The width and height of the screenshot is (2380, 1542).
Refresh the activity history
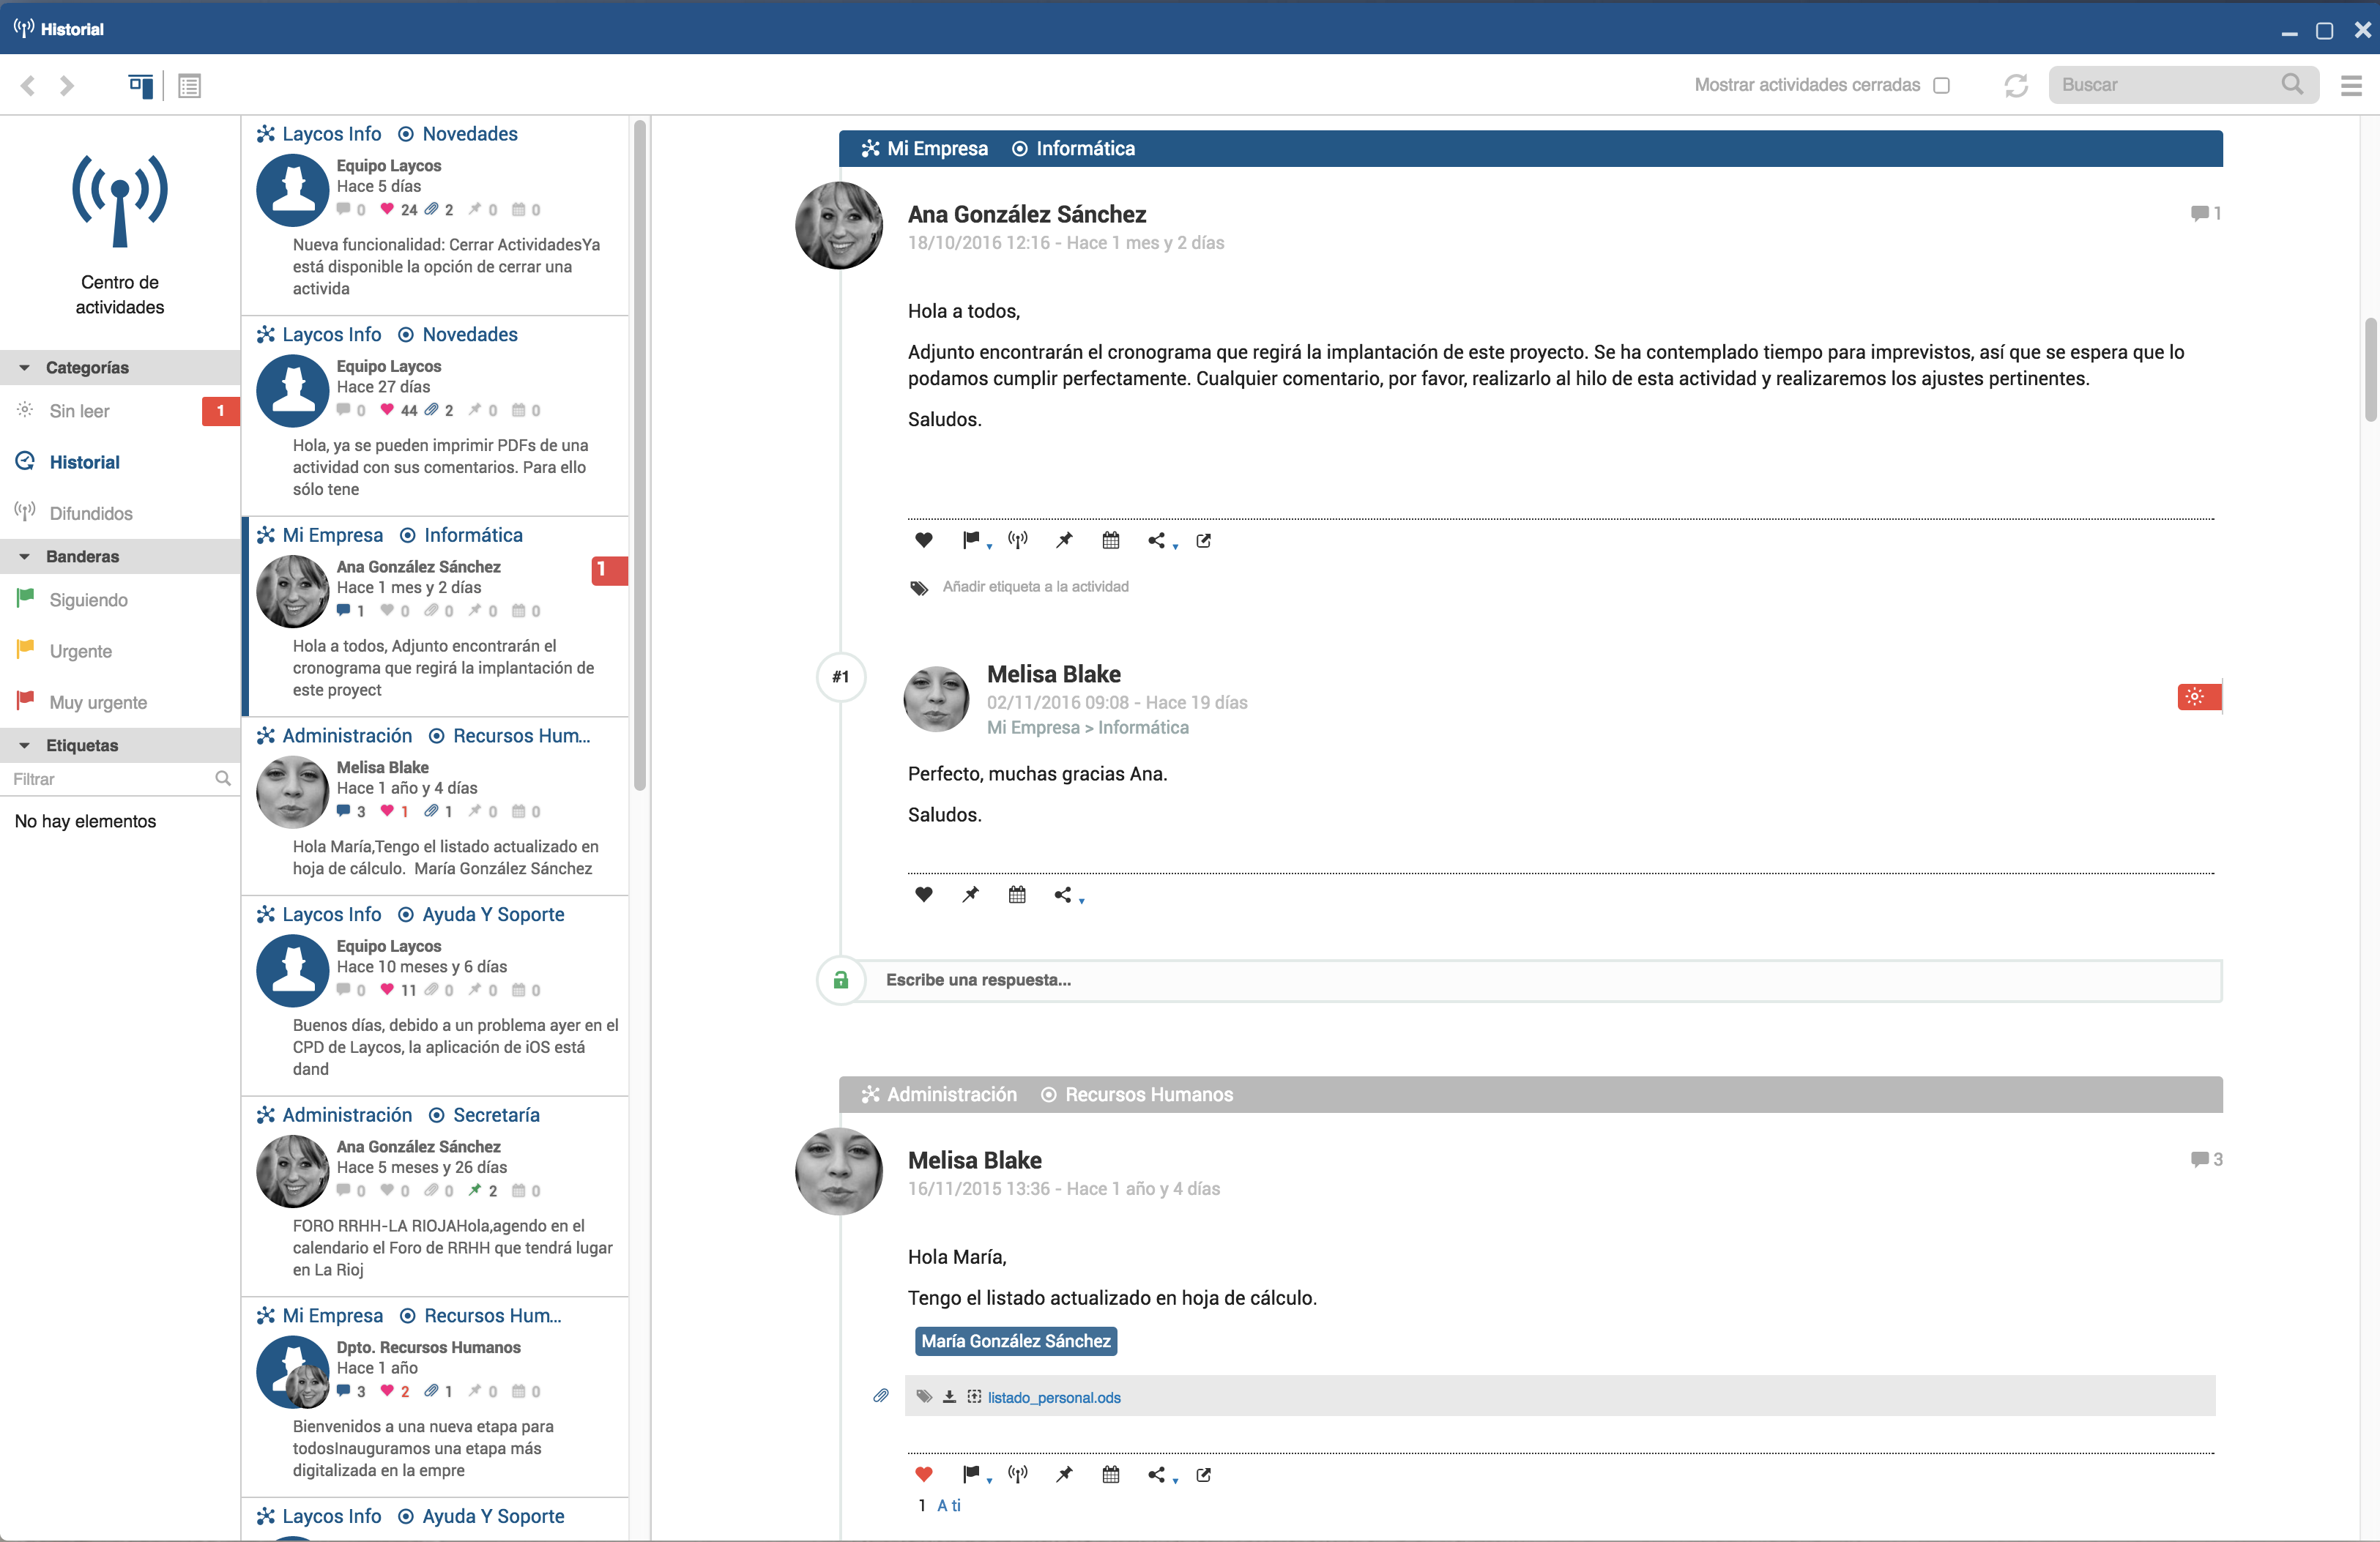2016,85
